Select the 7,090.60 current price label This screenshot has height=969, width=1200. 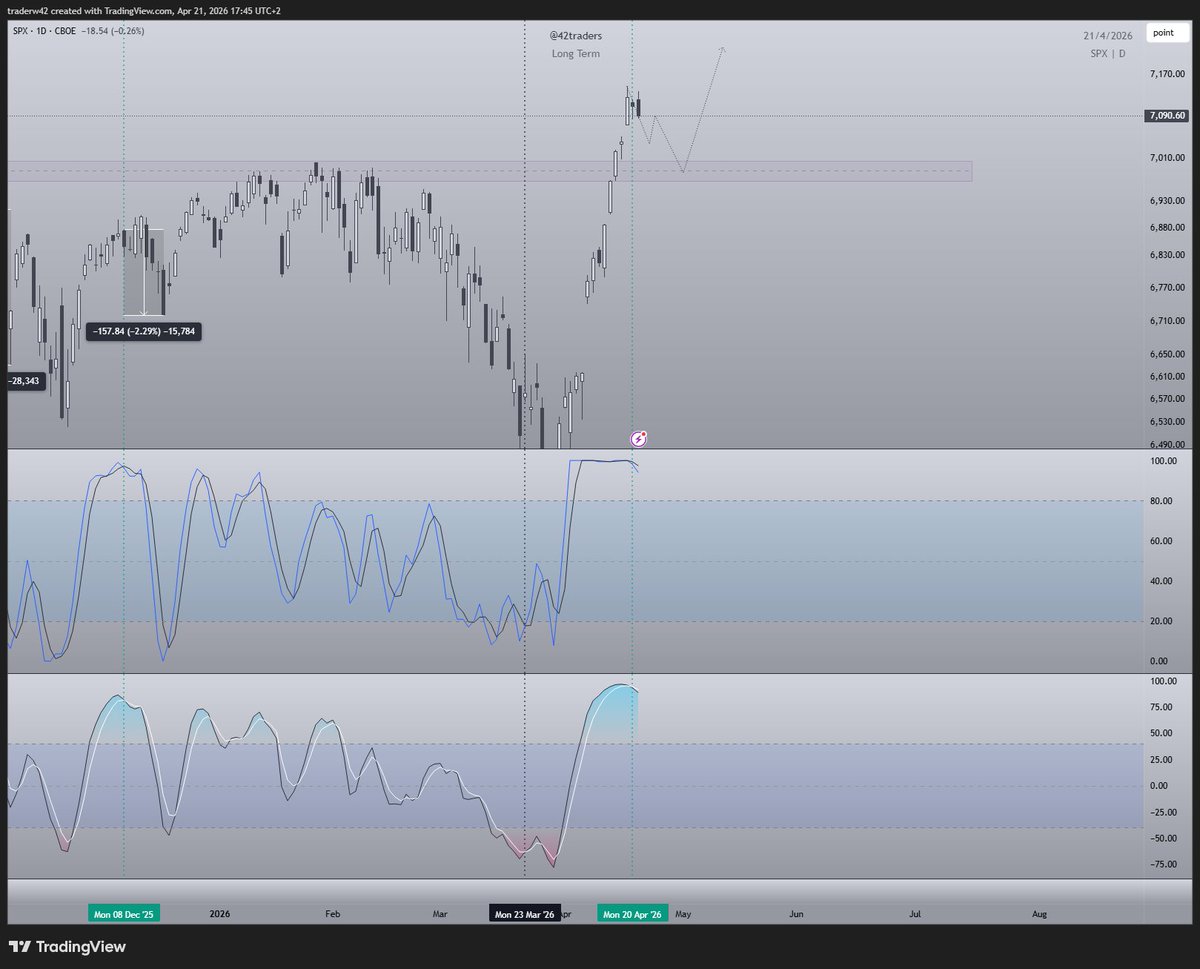[x=1165, y=116]
